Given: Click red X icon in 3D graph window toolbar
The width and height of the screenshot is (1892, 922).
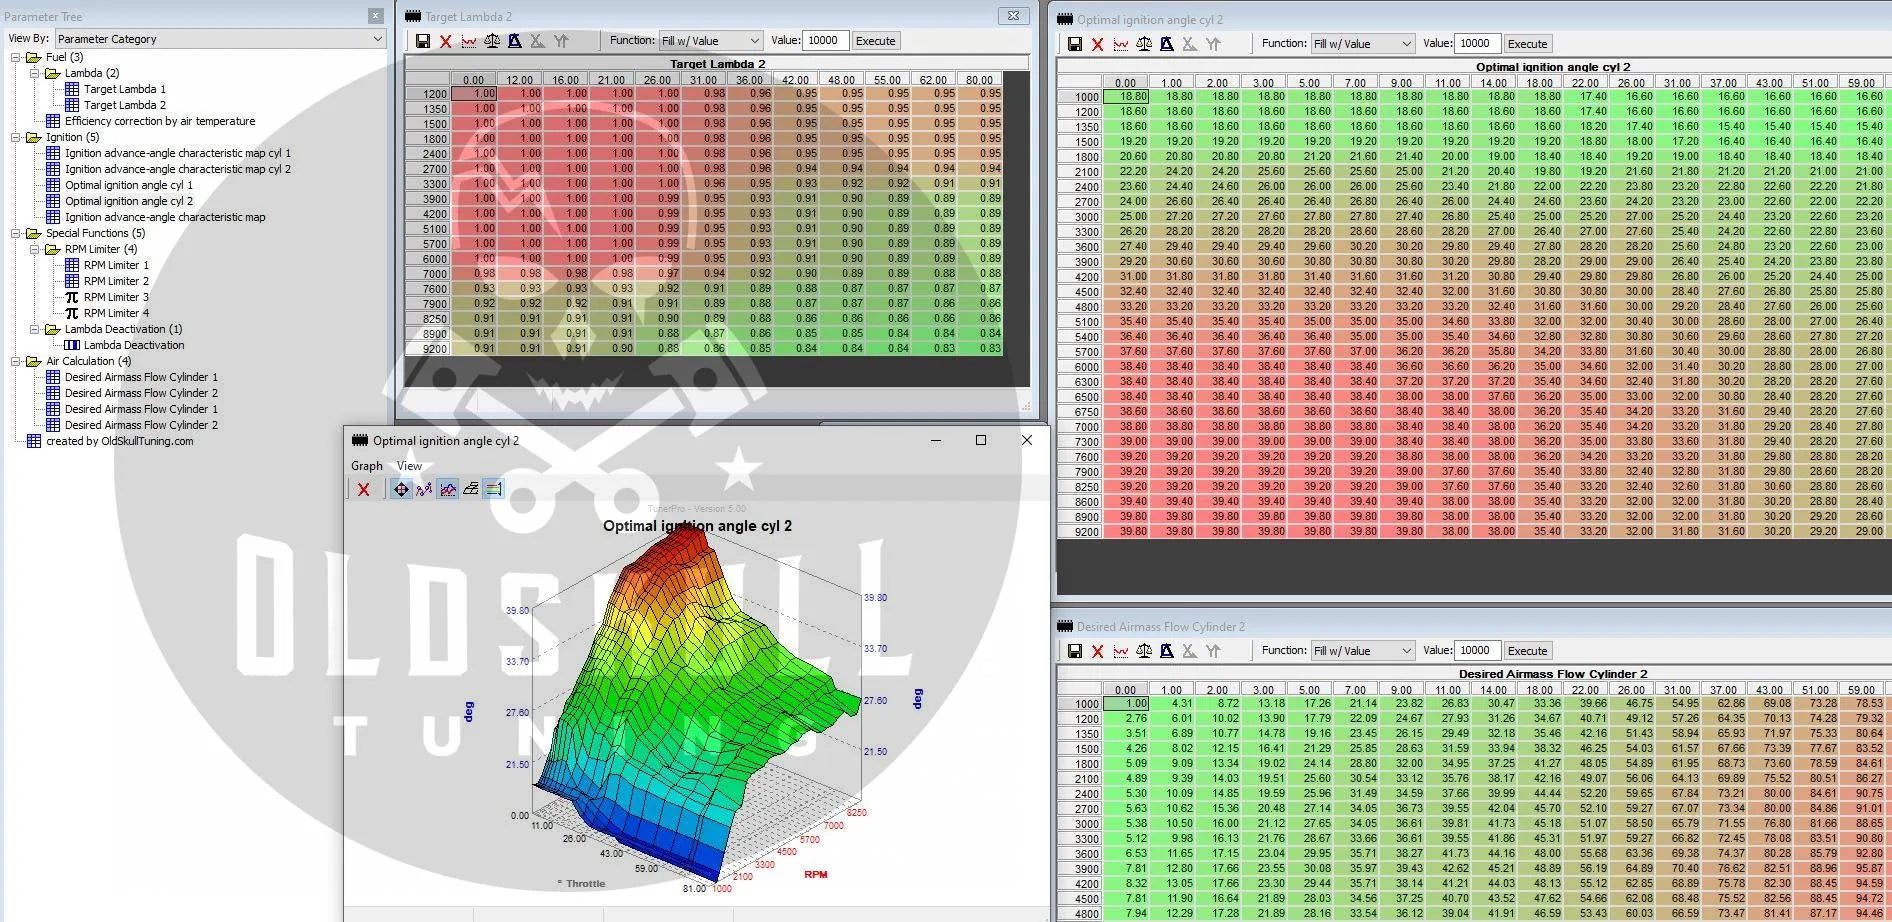Looking at the screenshot, I should (364, 489).
